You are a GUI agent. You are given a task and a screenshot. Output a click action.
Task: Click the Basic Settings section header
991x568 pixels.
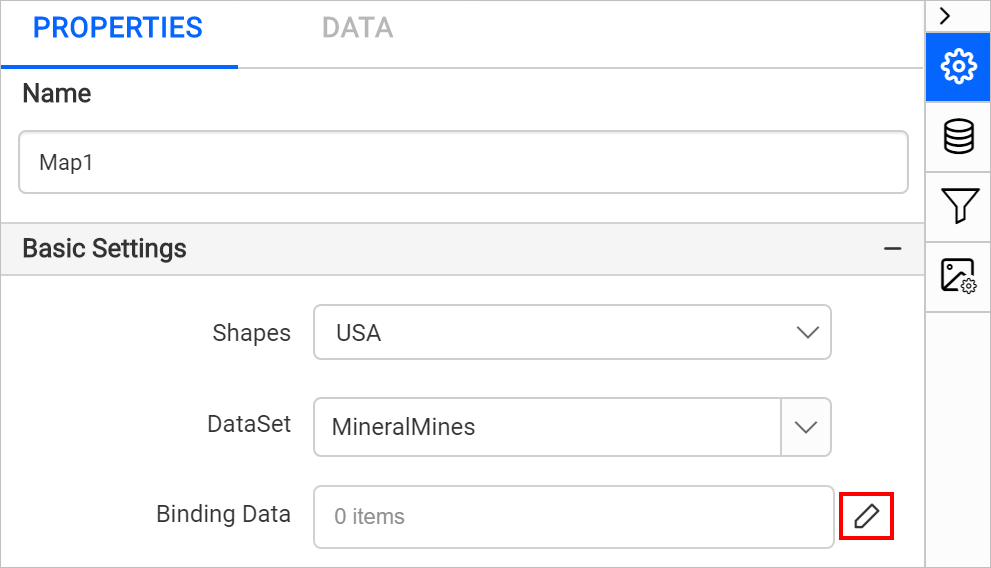pyautogui.click(x=462, y=249)
